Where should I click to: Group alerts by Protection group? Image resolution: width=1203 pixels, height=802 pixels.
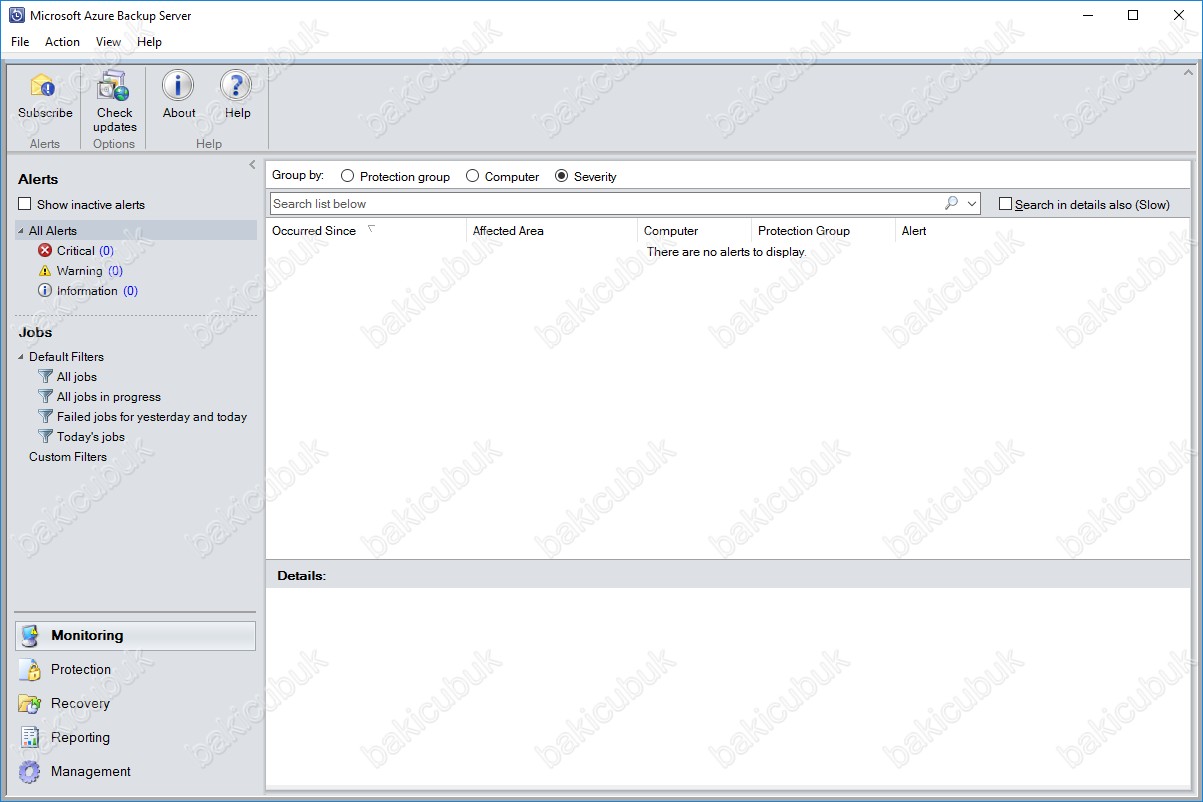(x=348, y=176)
